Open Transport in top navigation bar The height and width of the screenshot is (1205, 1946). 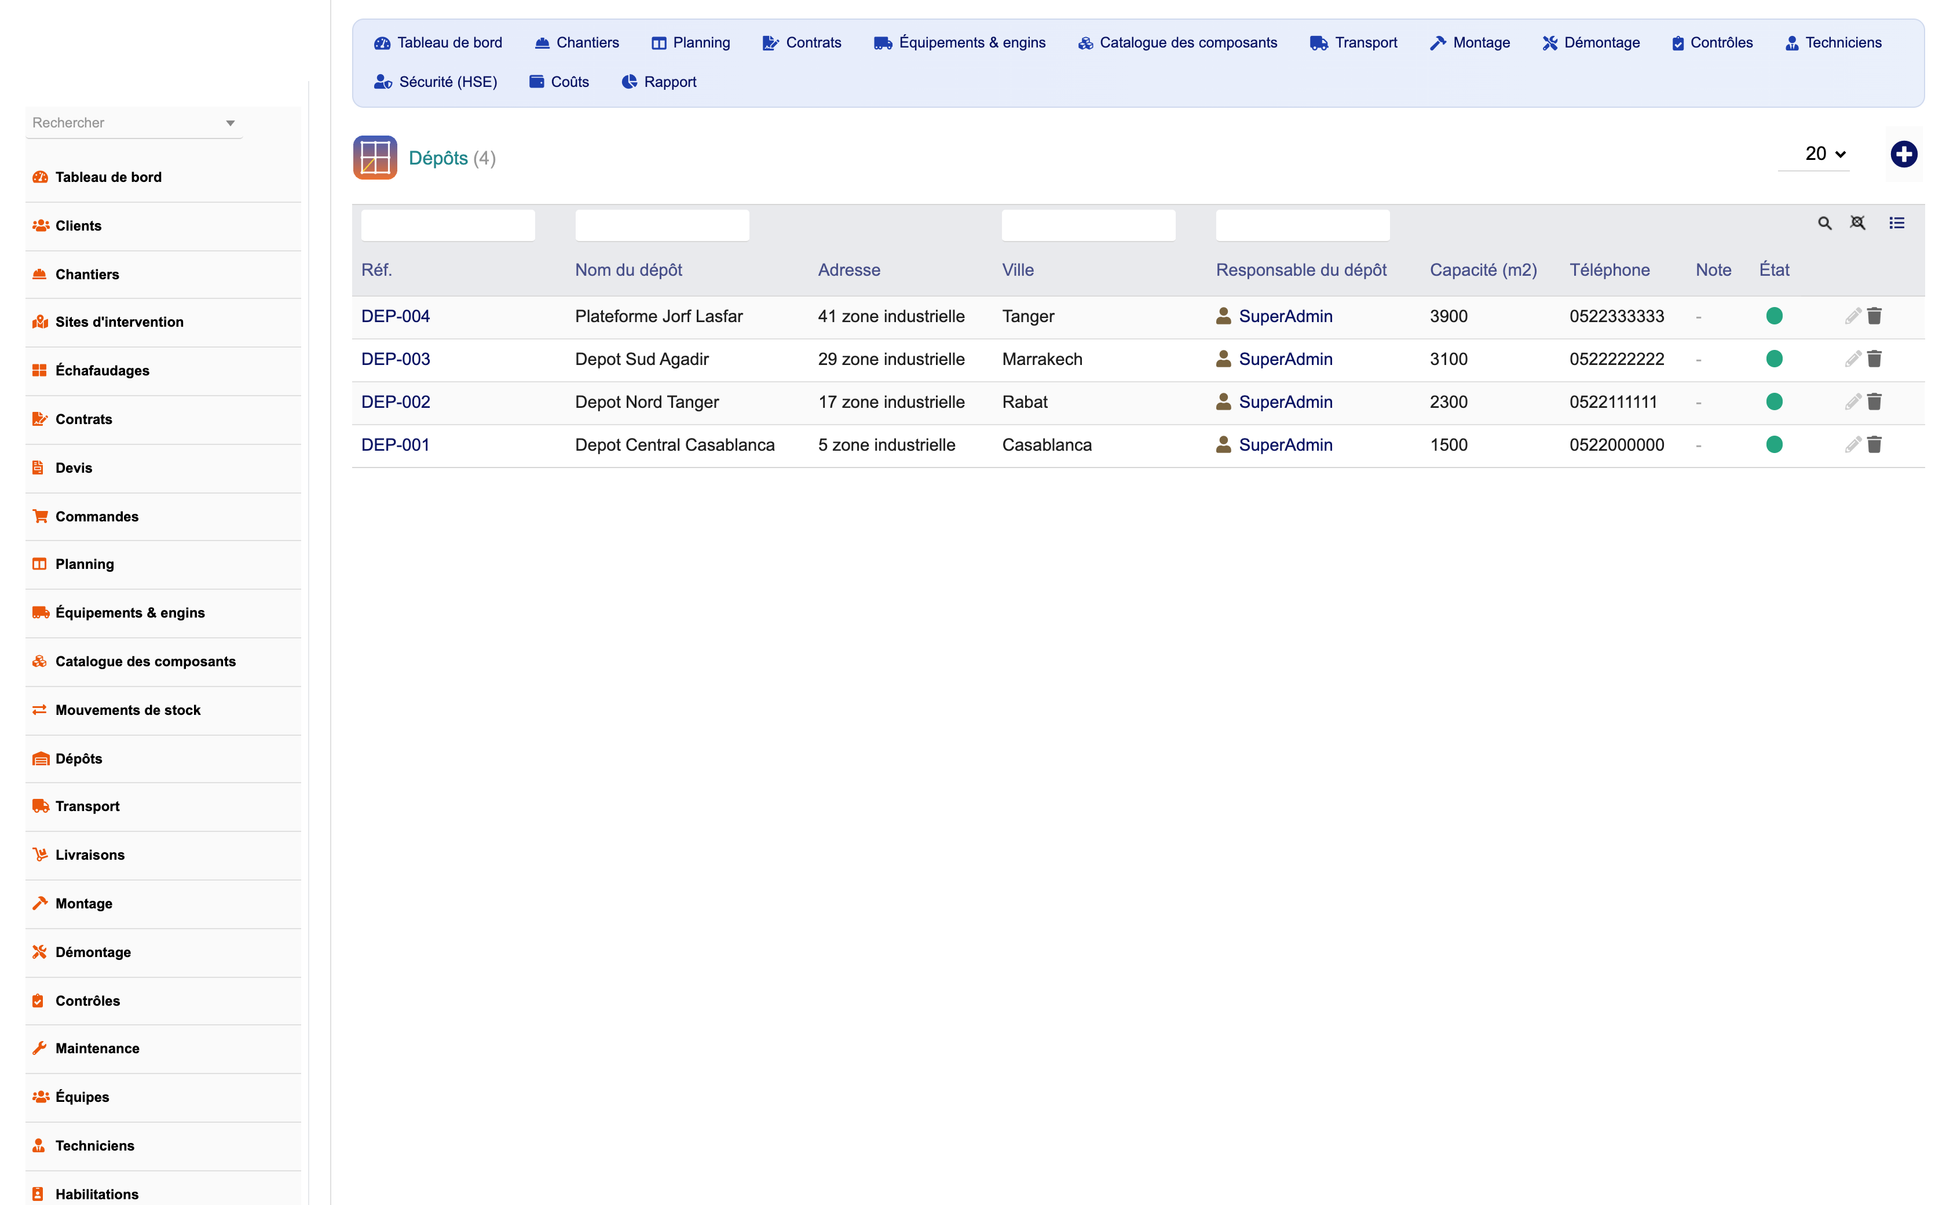1354,43
